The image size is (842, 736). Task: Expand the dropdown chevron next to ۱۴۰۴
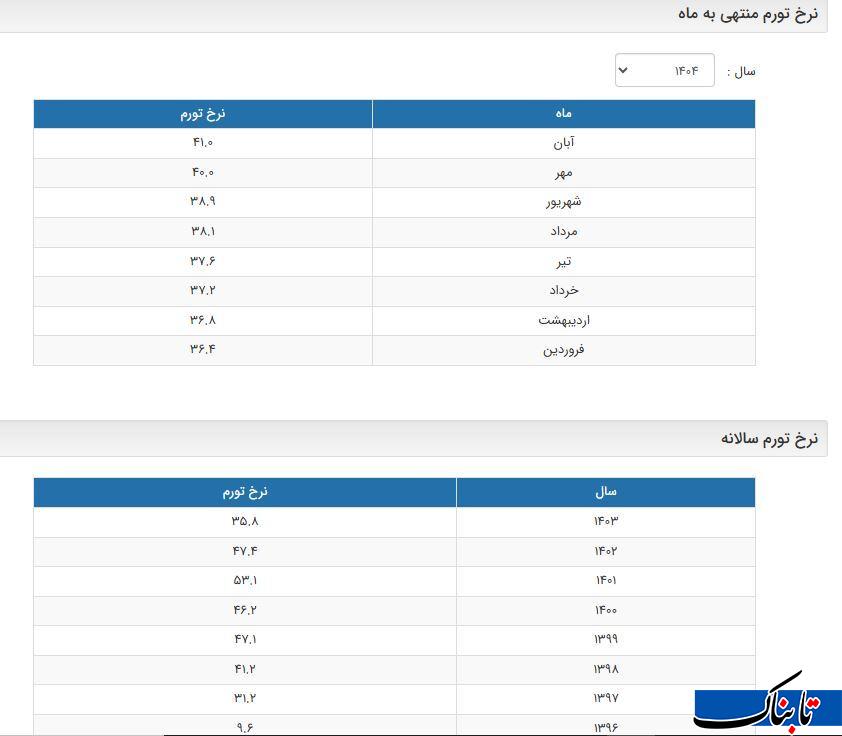(x=623, y=70)
